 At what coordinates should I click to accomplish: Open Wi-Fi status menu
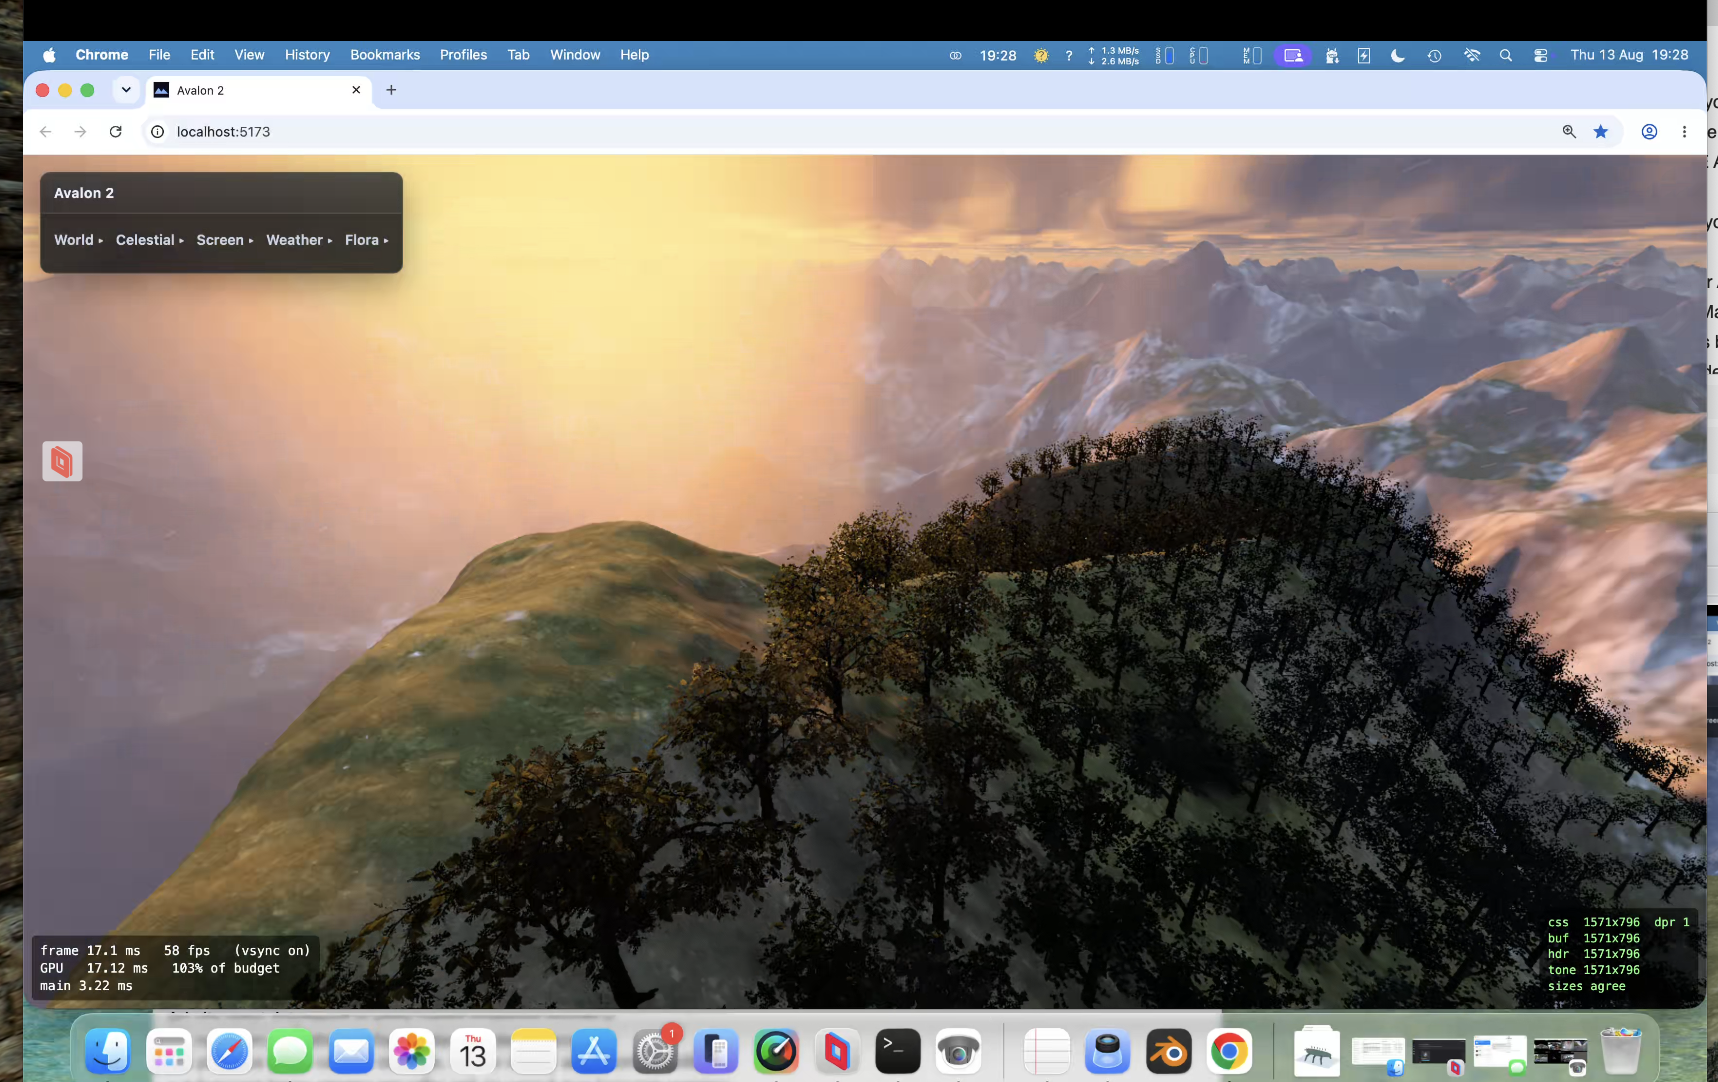(1471, 55)
